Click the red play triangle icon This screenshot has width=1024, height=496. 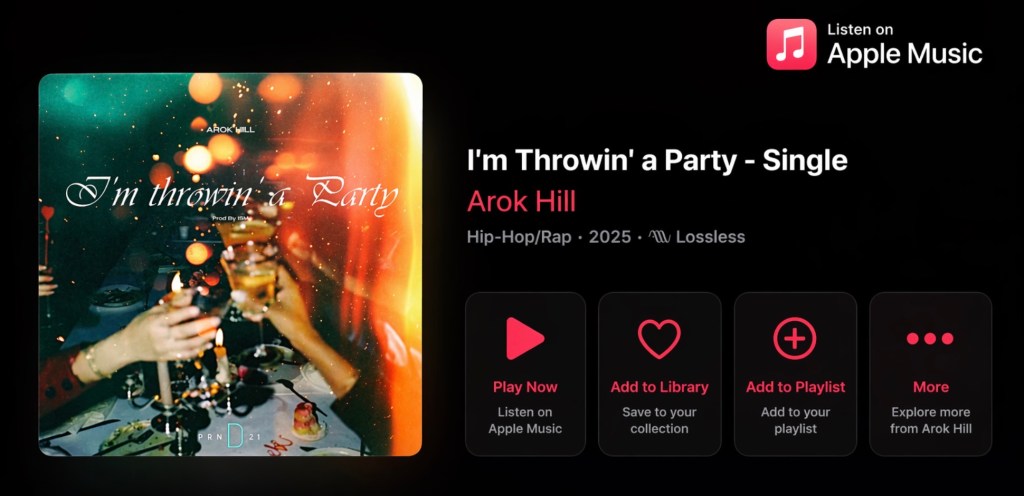(x=524, y=338)
